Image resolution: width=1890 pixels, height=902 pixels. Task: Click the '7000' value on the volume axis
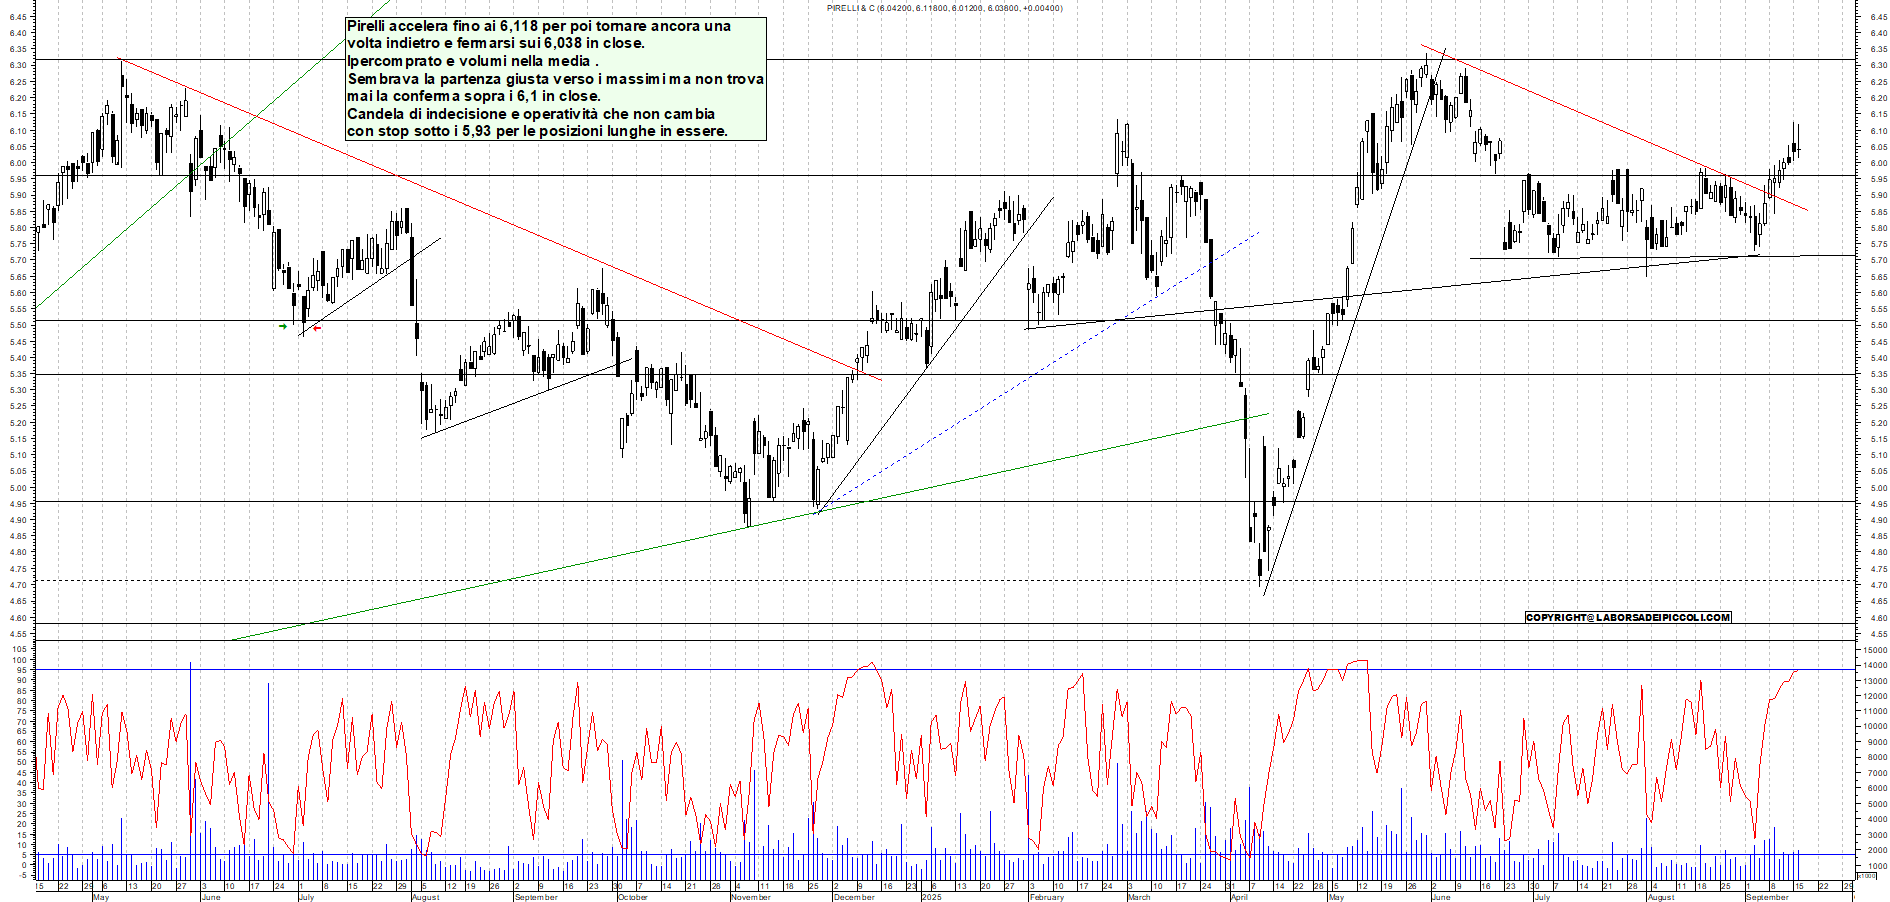pyautogui.click(x=1877, y=773)
